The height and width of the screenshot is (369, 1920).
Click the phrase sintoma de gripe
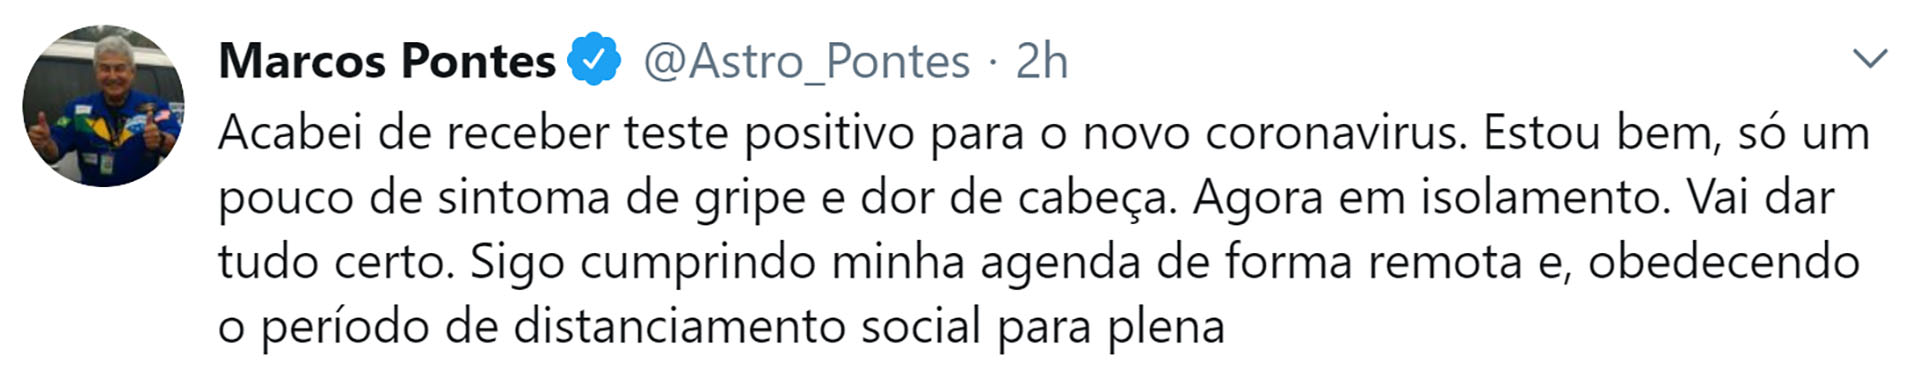point(620,198)
